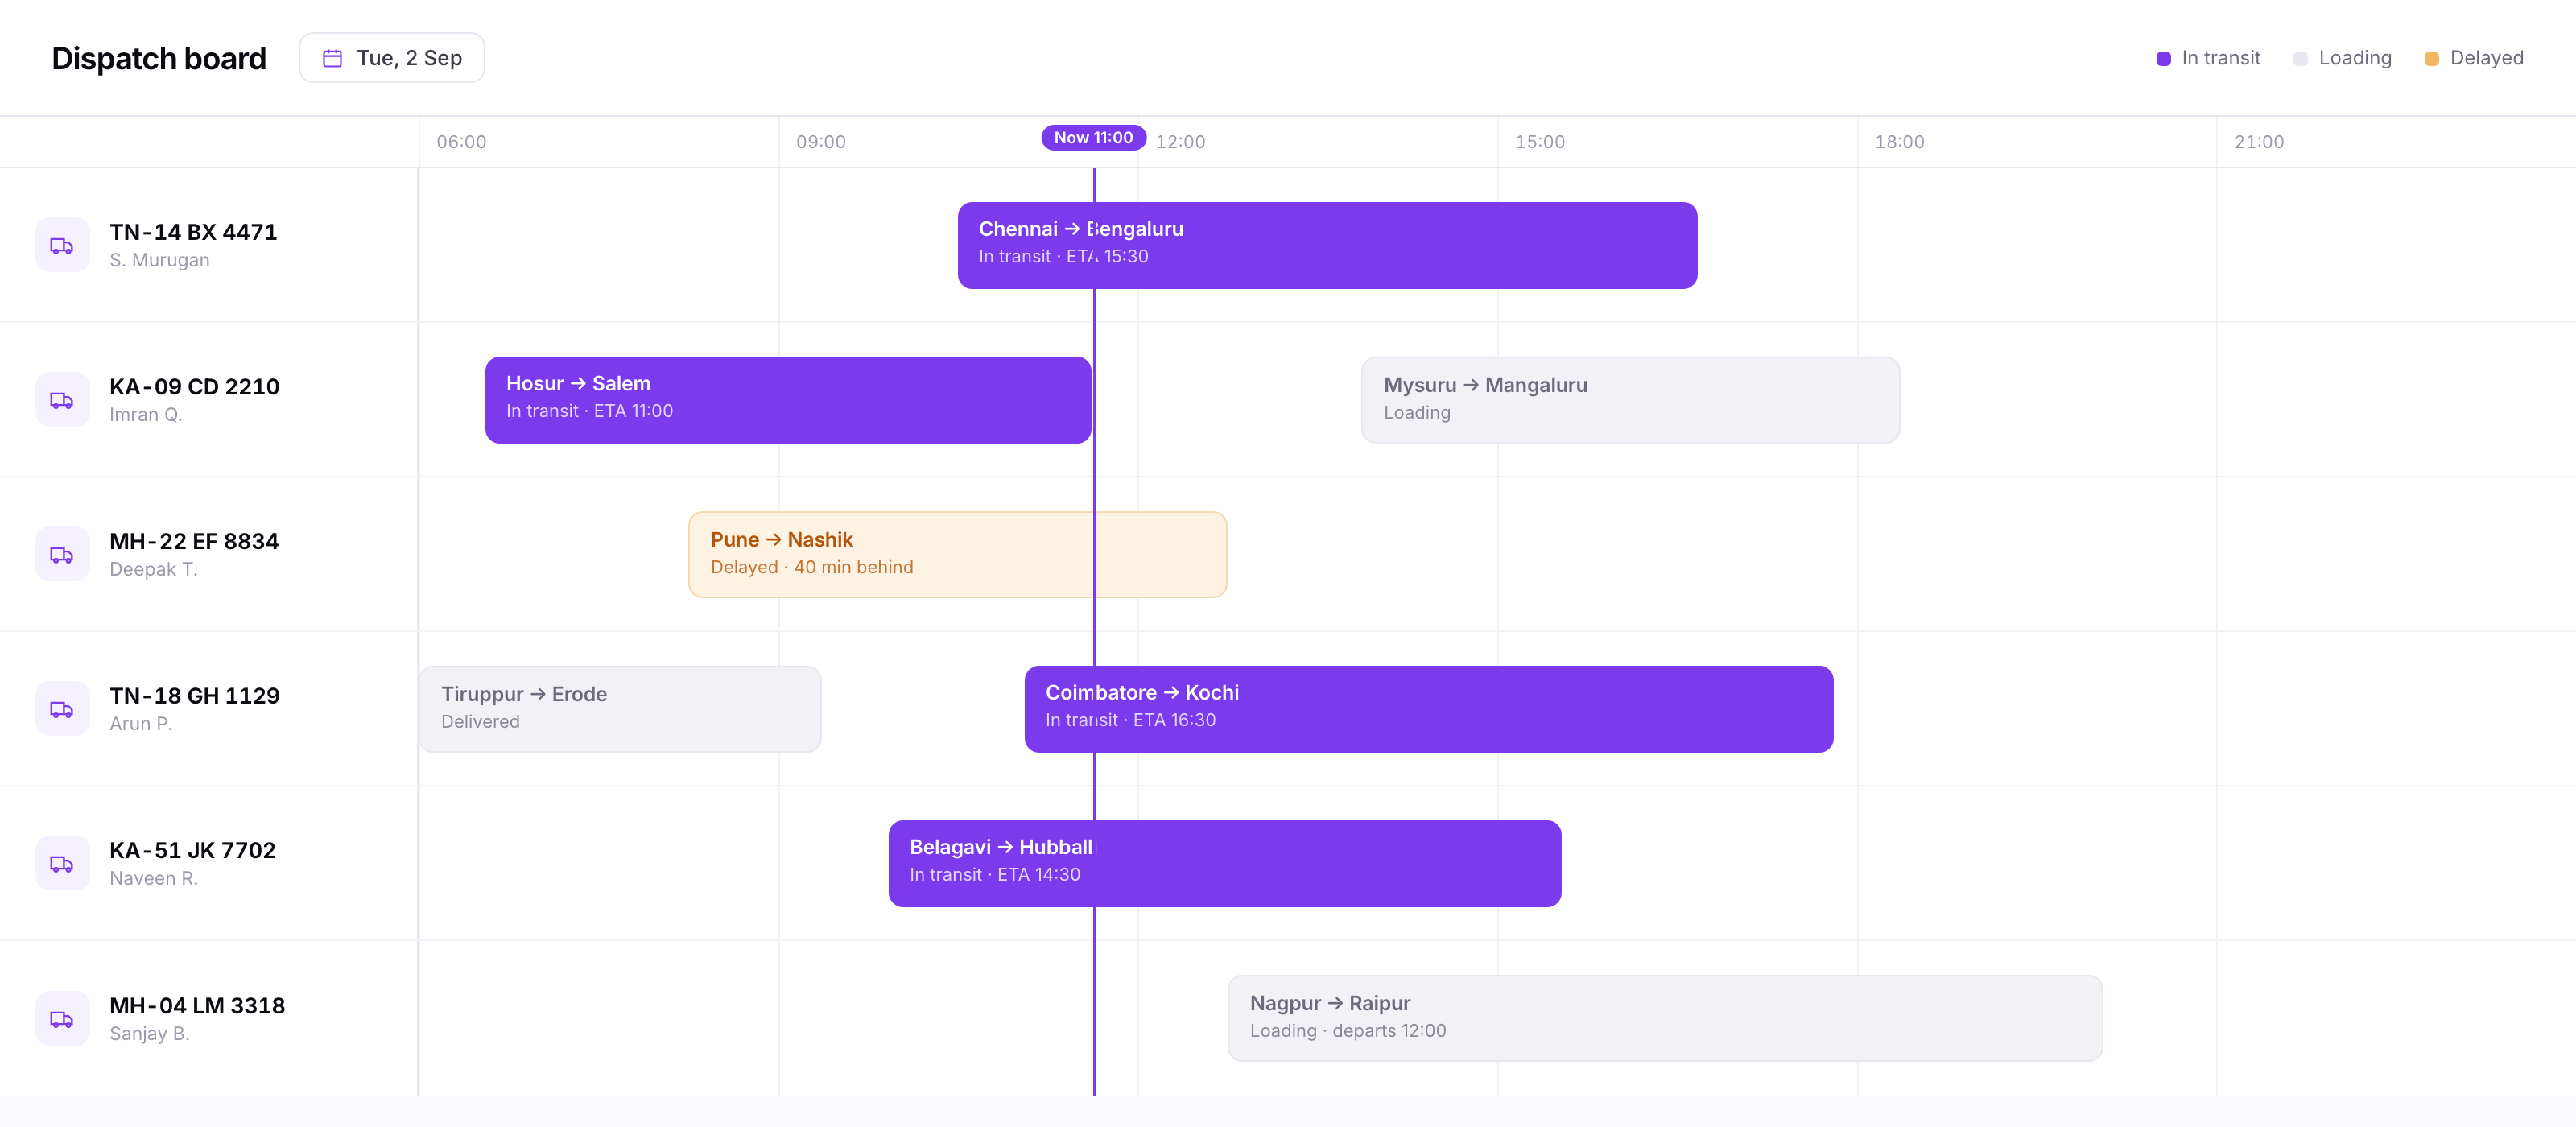Click truck icon for TN-14 BX 4471

pyautogui.click(x=62, y=245)
